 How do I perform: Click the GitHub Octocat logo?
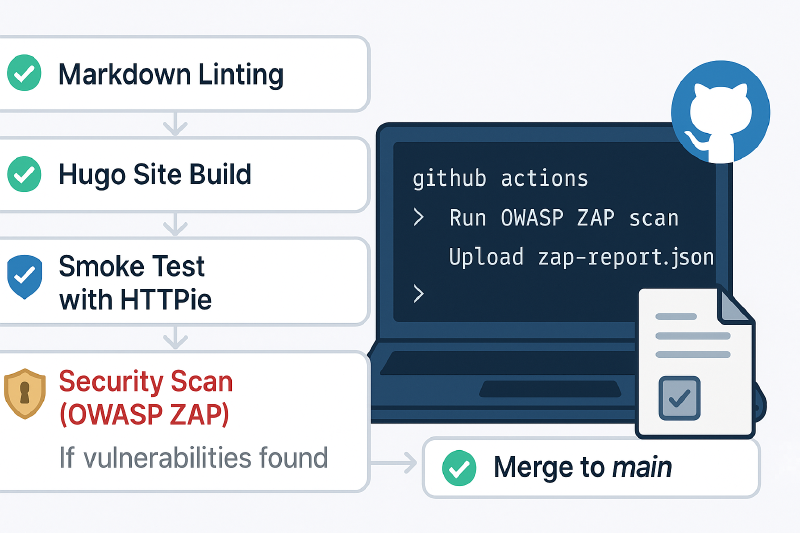[720, 112]
